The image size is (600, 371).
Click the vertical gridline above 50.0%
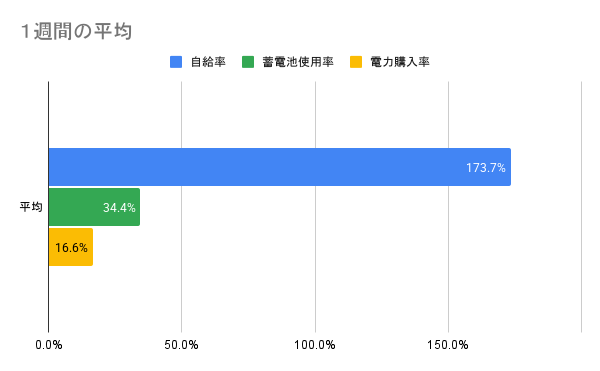pyautogui.click(x=181, y=115)
